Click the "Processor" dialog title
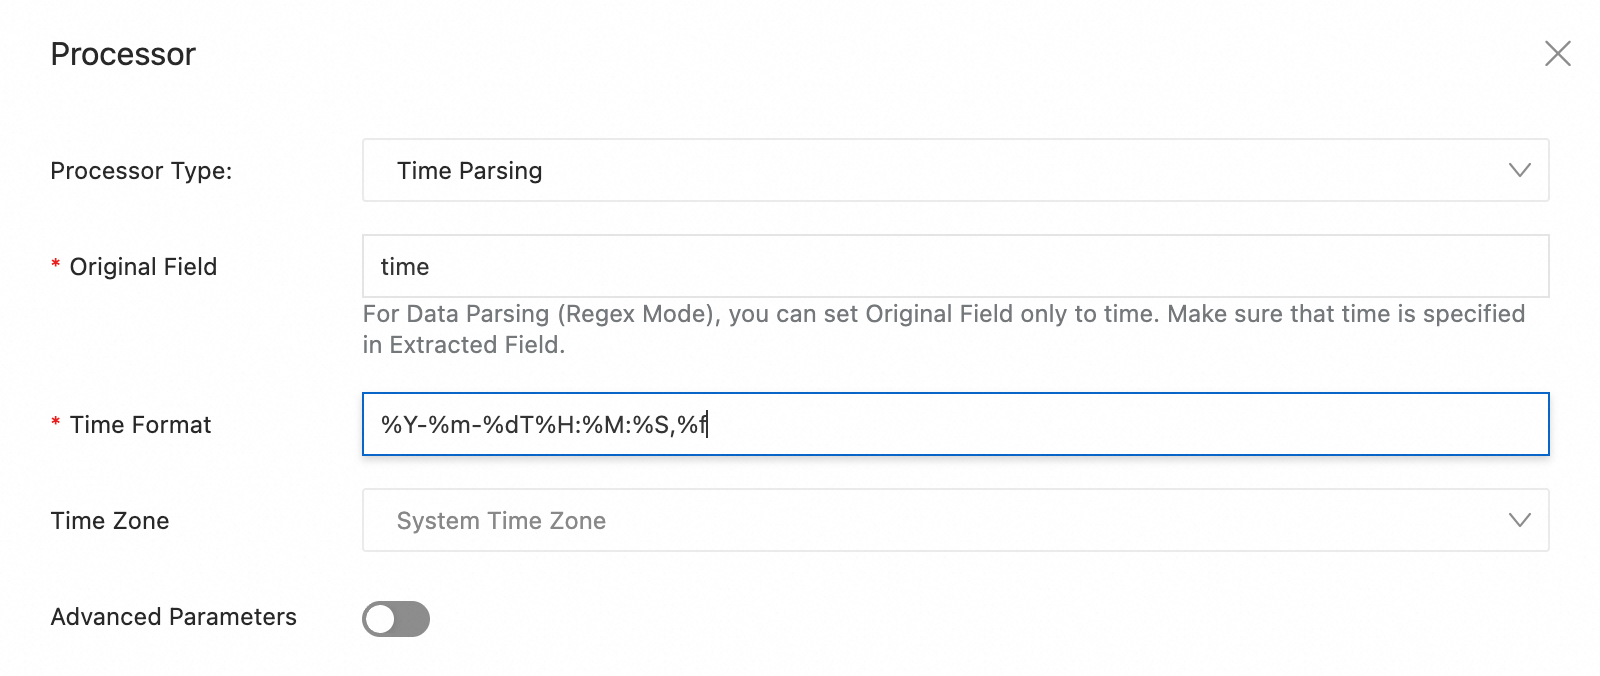Viewport: 1600px width, 676px height. point(123,54)
